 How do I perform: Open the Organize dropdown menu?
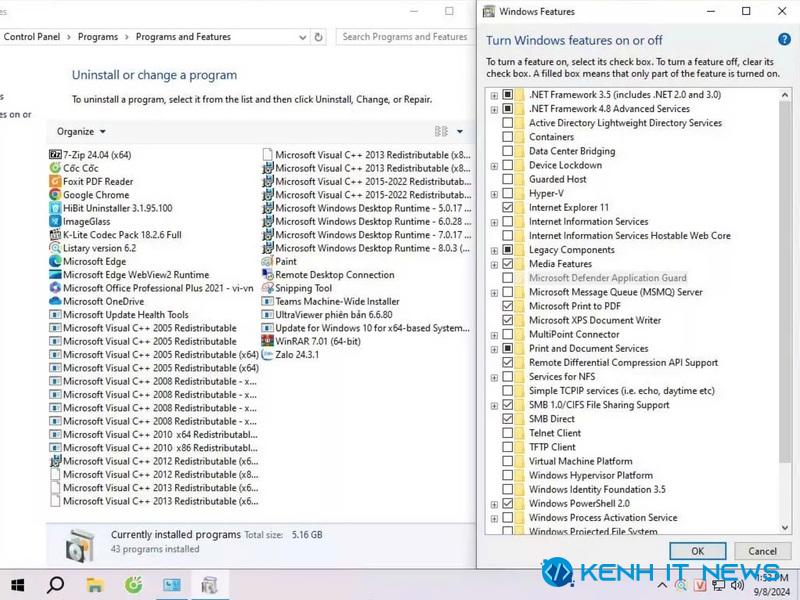[81, 131]
